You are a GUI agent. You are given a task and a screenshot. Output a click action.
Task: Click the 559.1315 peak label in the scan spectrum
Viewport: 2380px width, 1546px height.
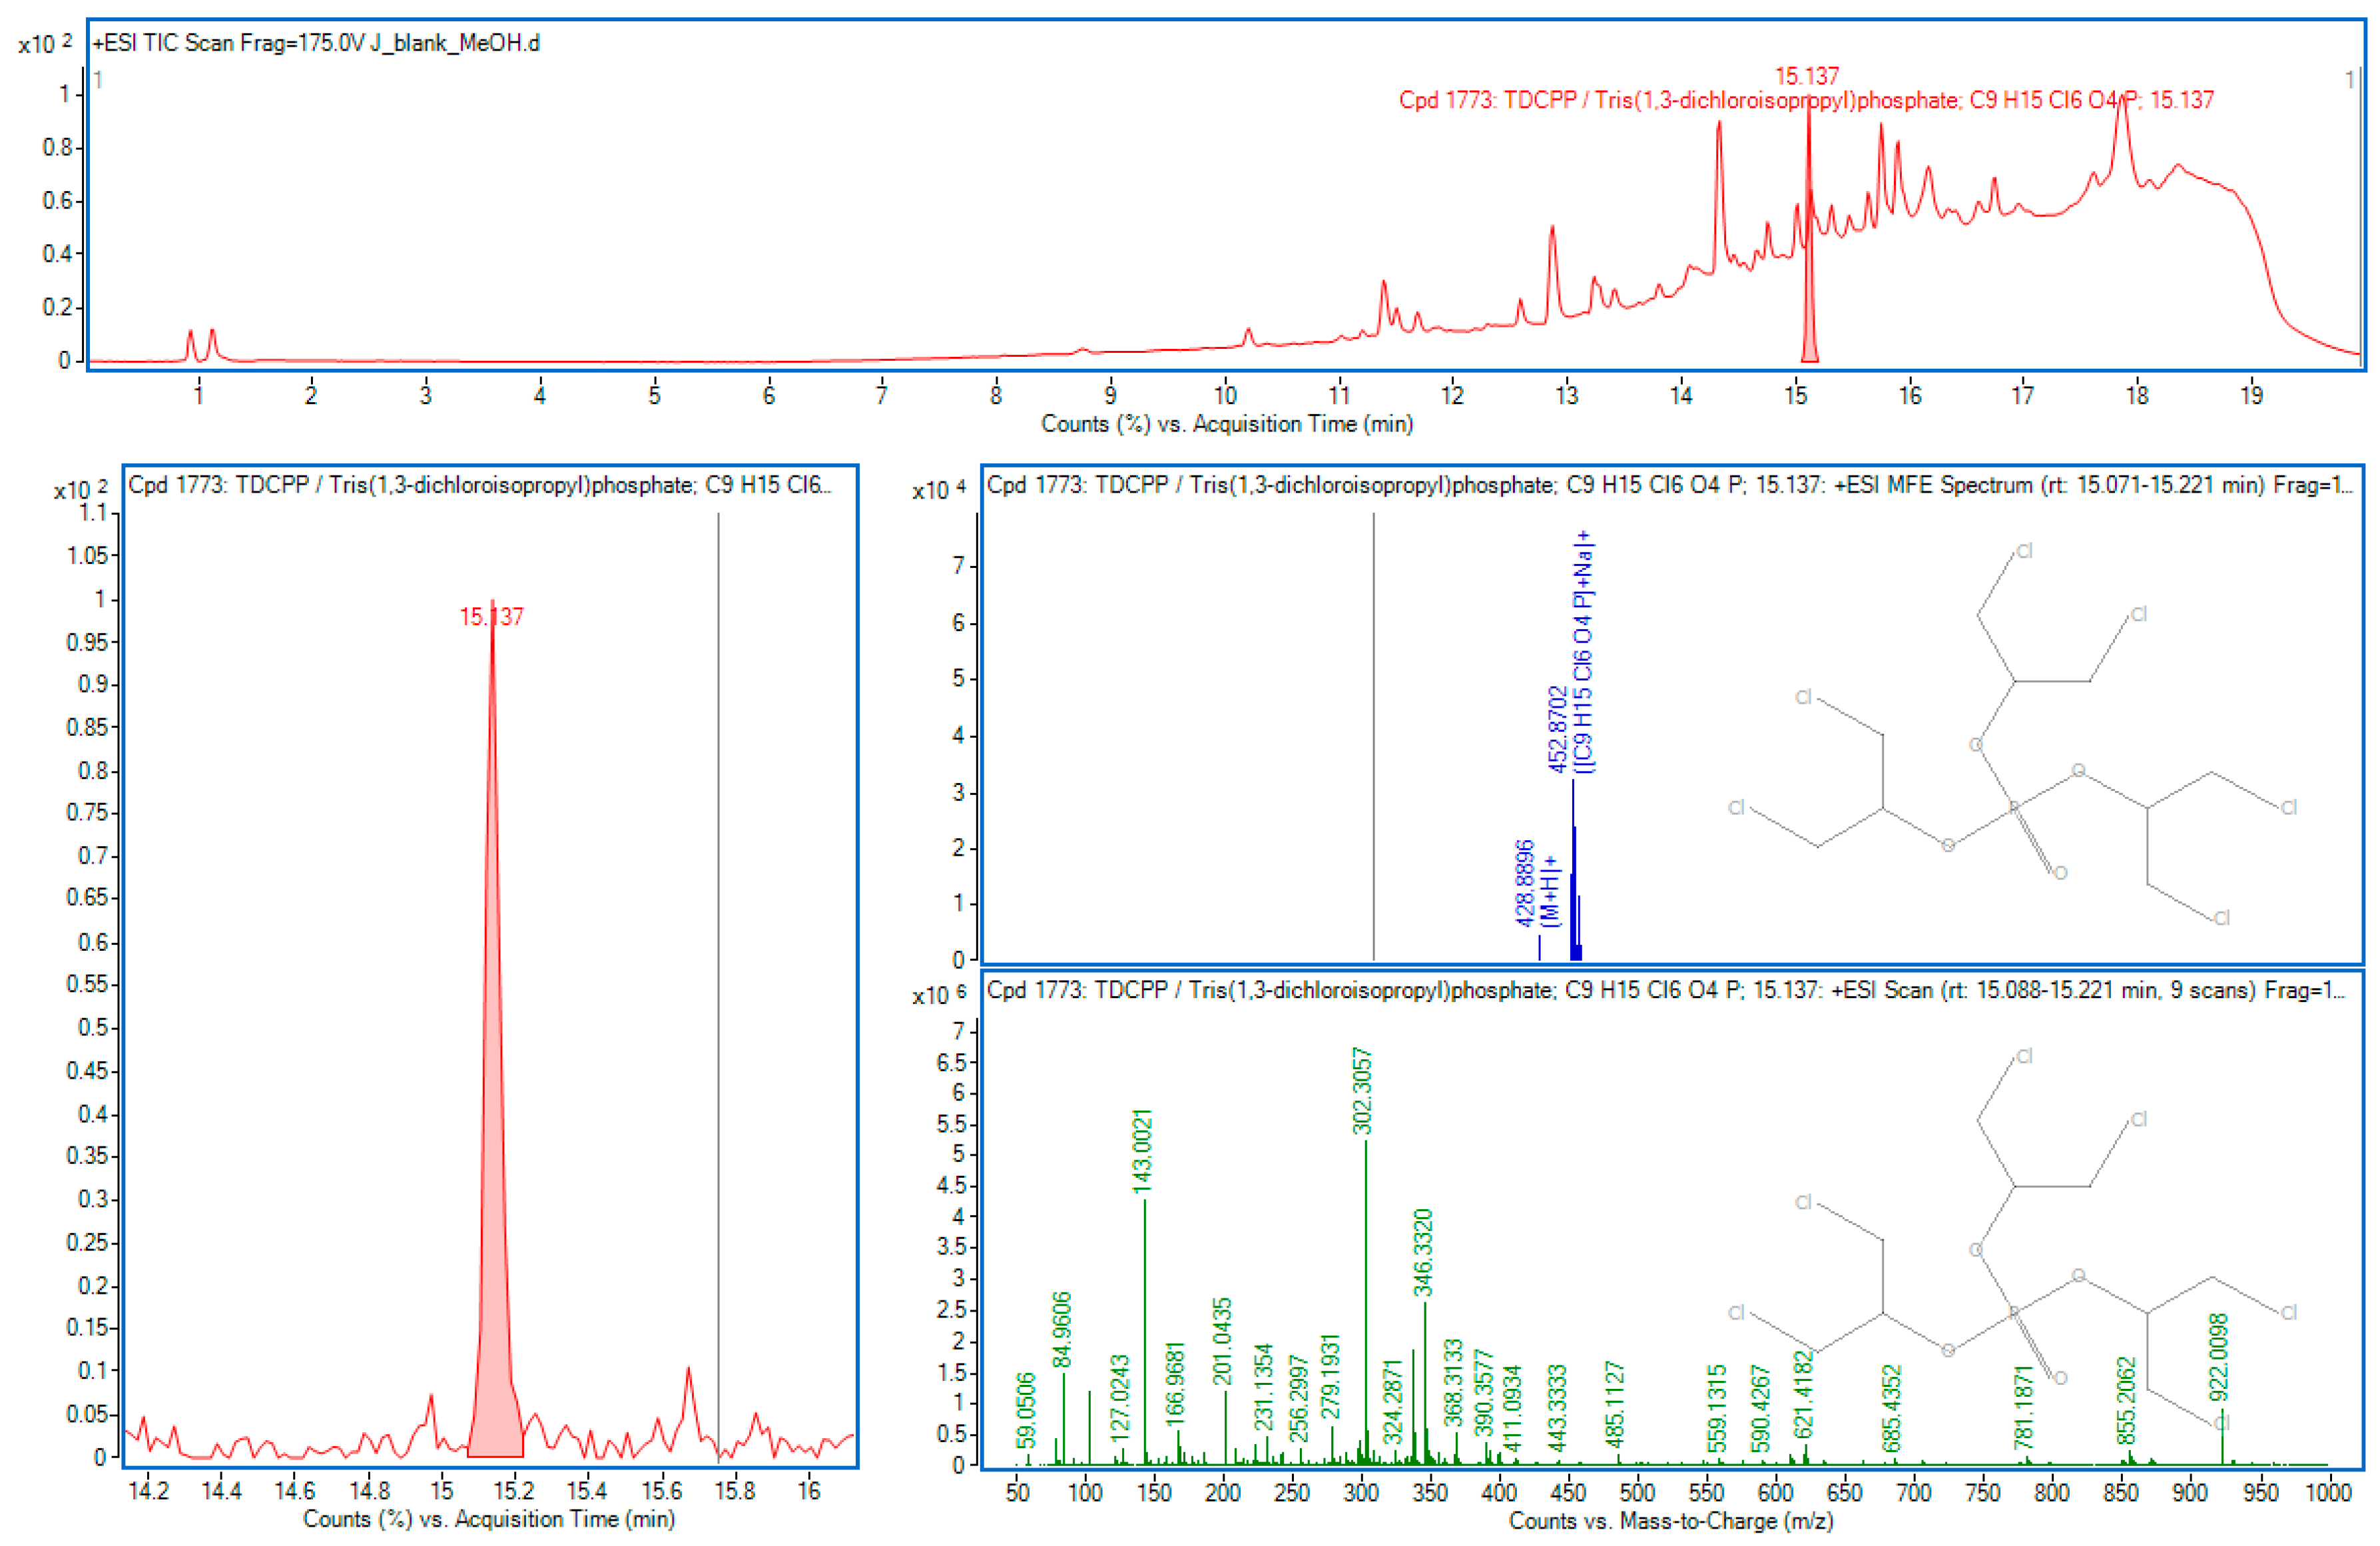point(1716,1408)
